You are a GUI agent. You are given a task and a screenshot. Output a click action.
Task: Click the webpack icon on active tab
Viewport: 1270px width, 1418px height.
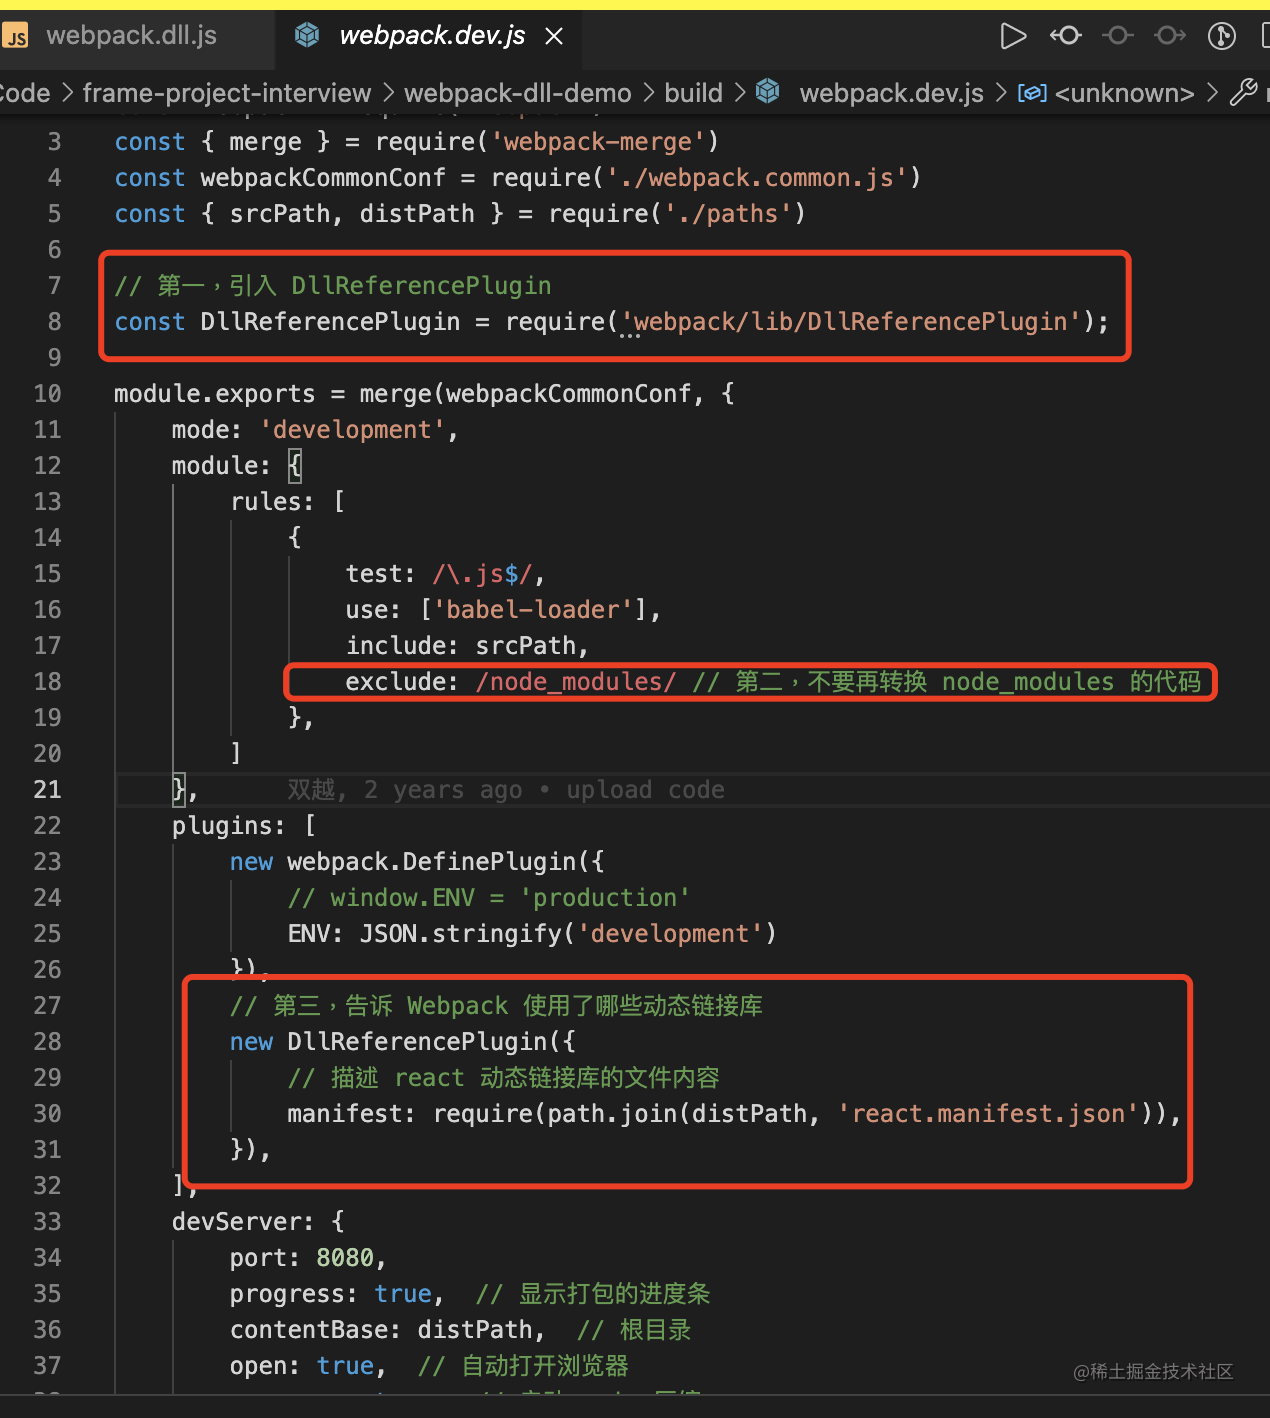[307, 36]
